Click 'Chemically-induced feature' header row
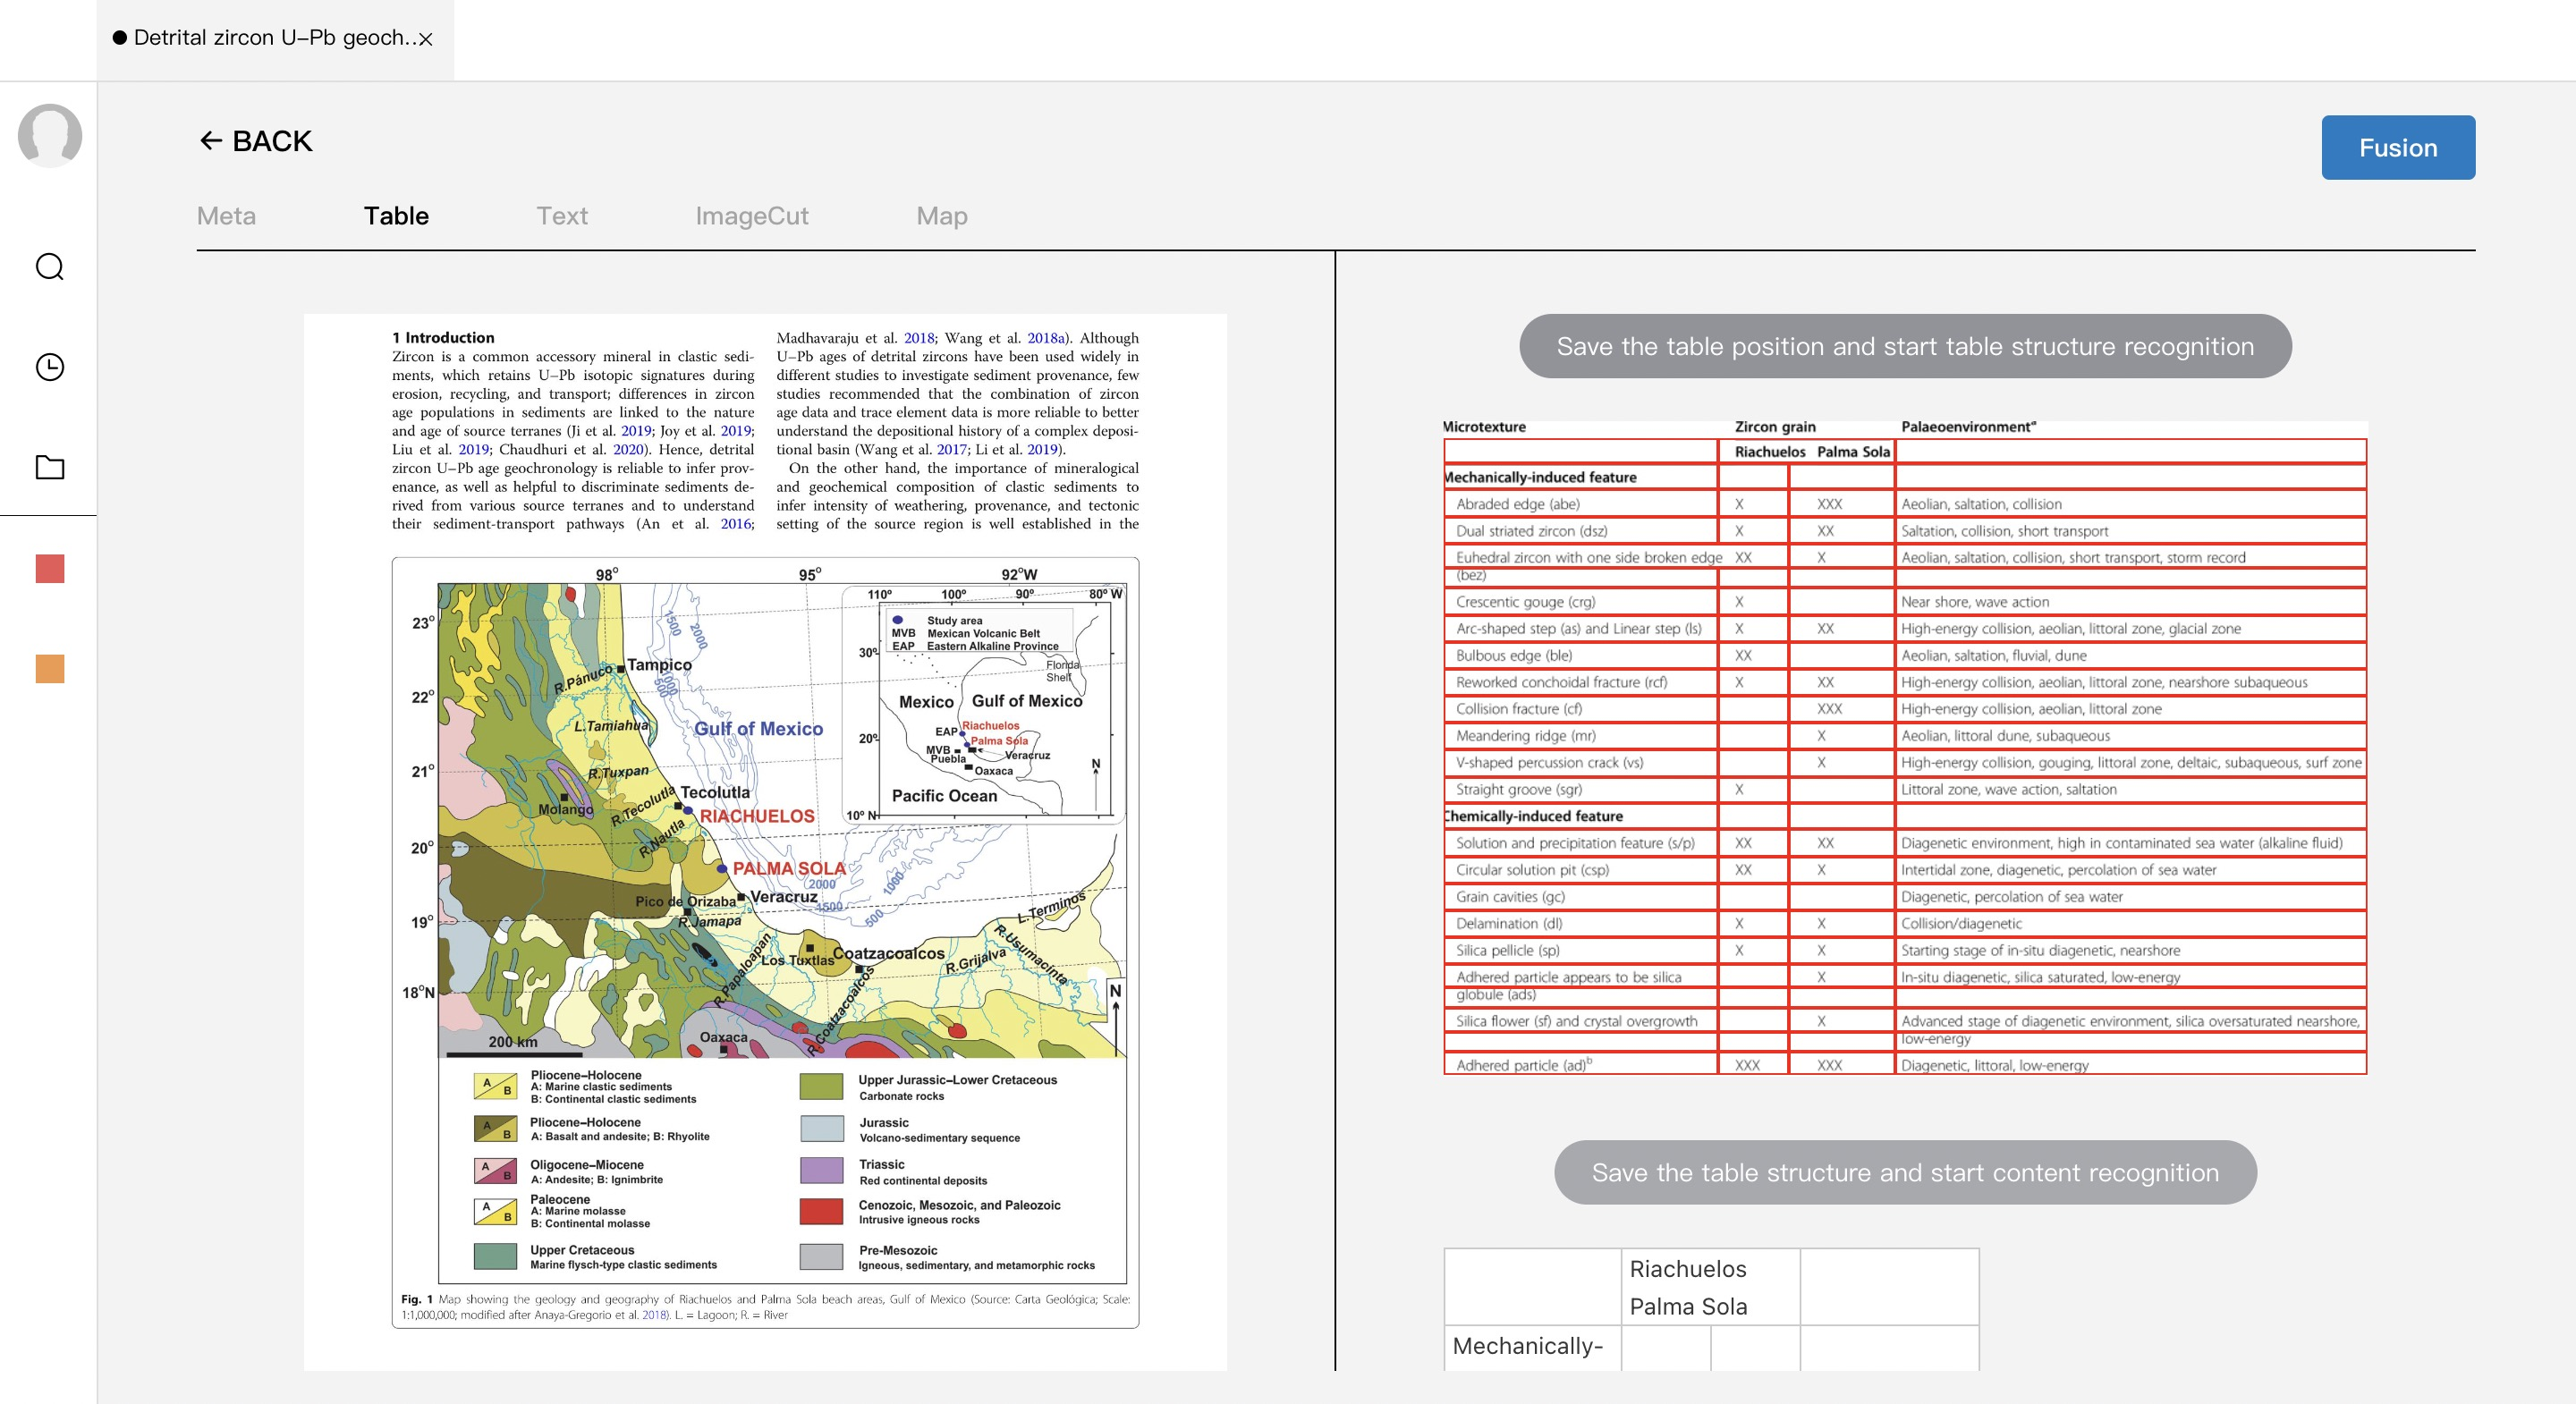The height and width of the screenshot is (1404, 2576). (1904, 816)
